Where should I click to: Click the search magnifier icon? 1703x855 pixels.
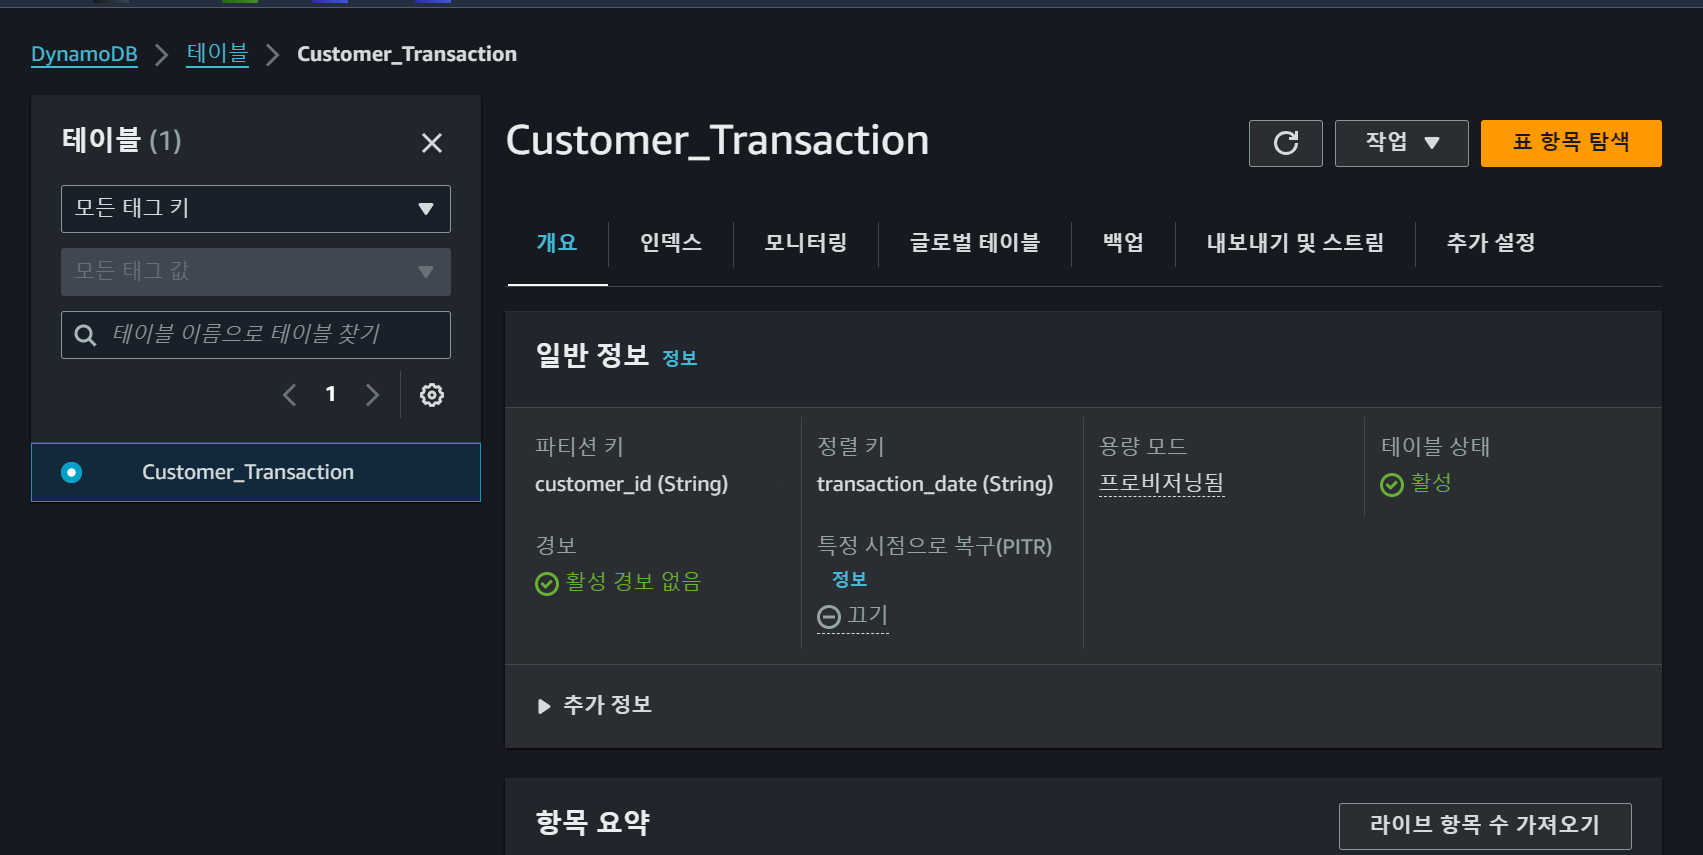(86, 335)
